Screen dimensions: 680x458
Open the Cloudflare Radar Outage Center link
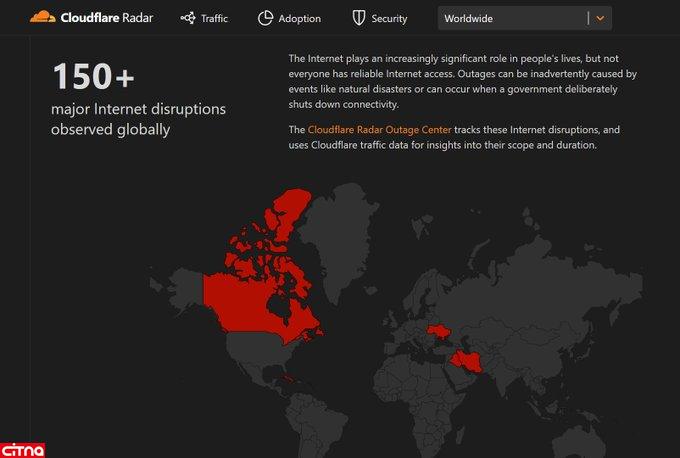380,130
